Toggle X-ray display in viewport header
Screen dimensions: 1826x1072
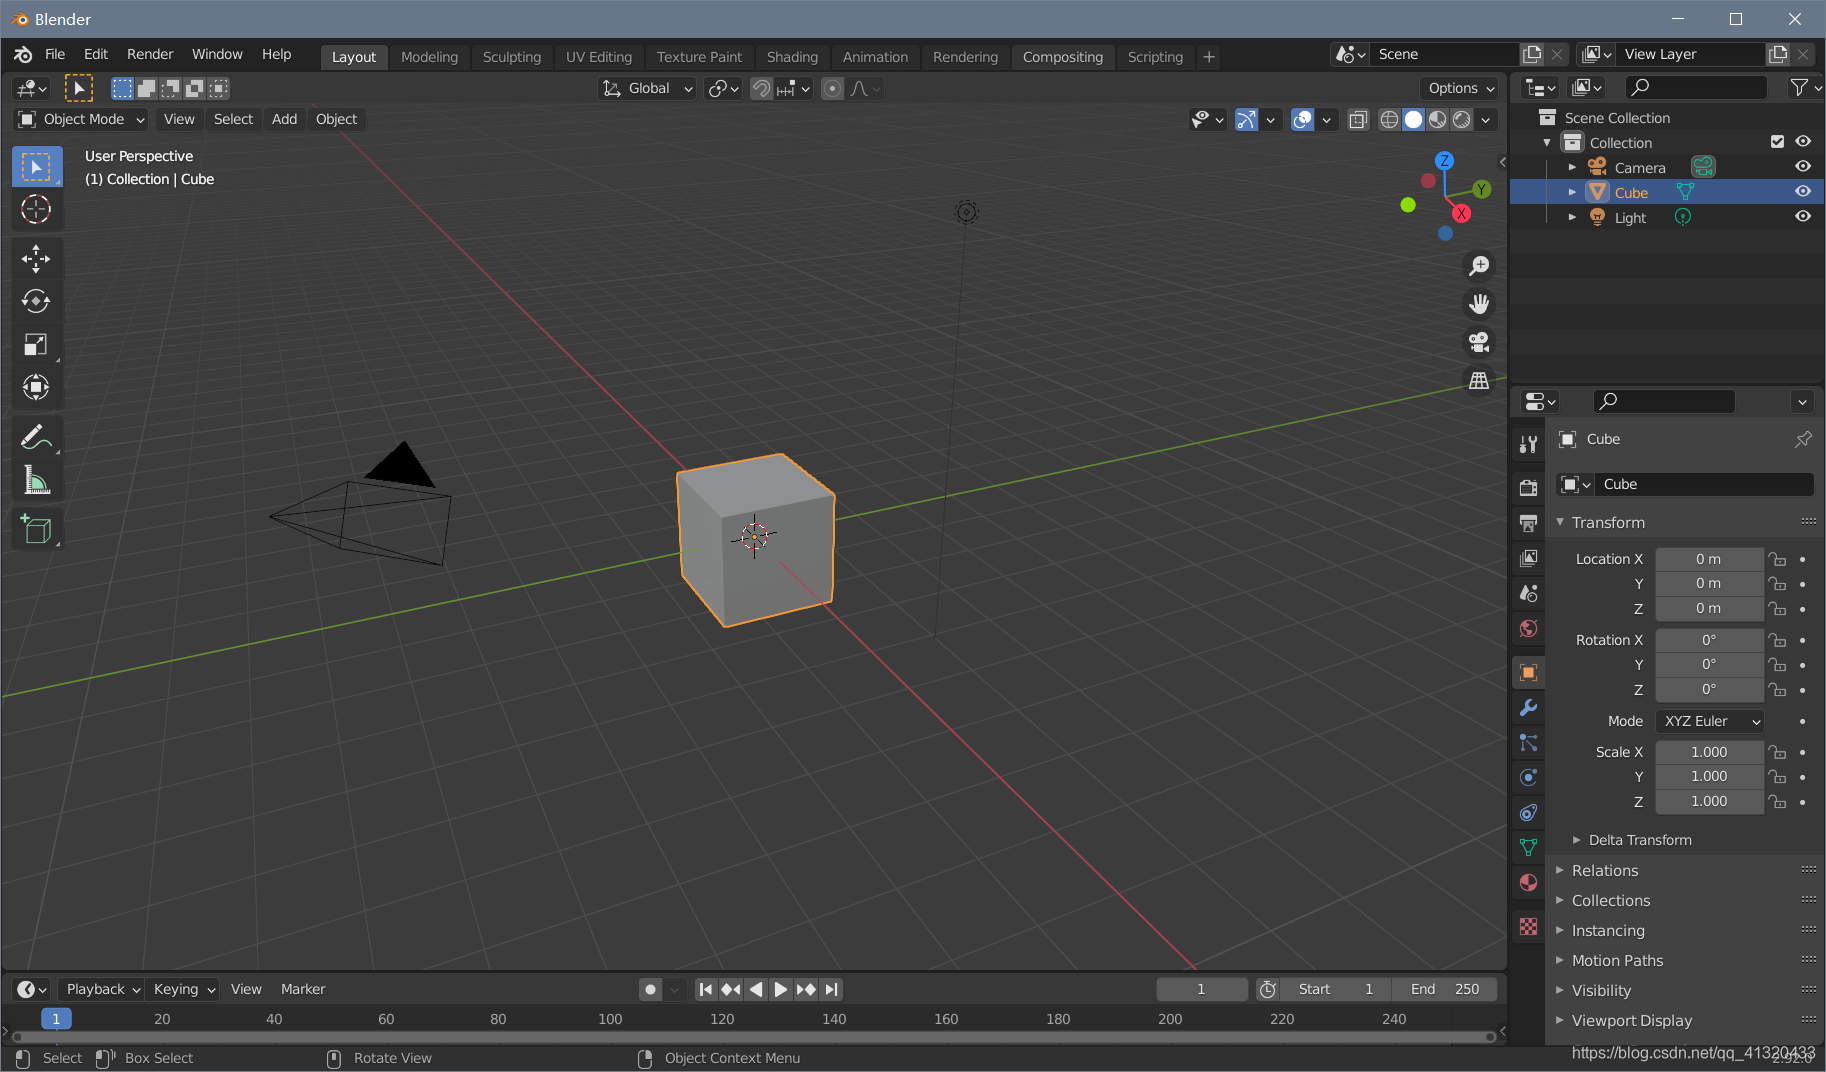tap(1358, 120)
